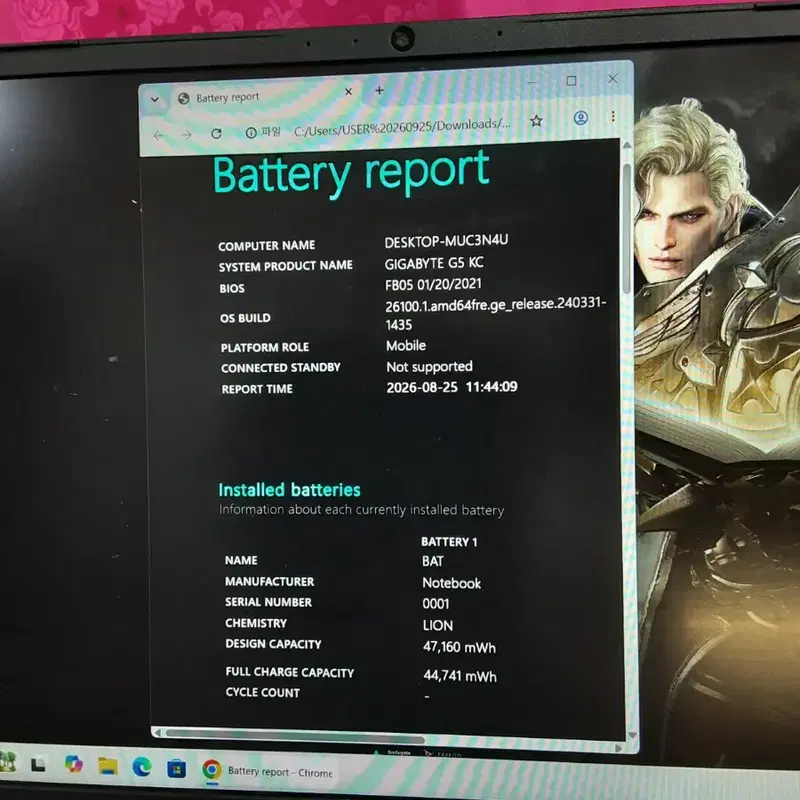Launch Copilot from the taskbar
Image resolution: width=800 pixels, height=800 pixels.
74,764
